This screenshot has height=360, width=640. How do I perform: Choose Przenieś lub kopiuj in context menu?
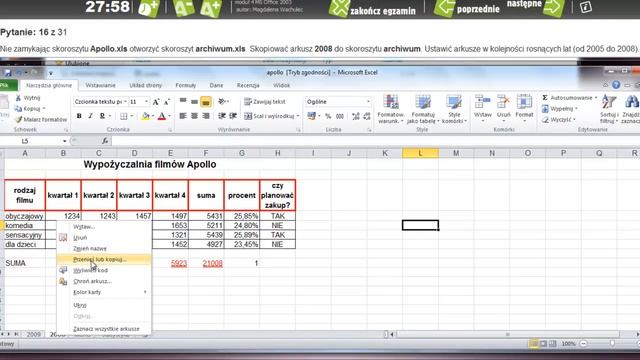pos(104,259)
